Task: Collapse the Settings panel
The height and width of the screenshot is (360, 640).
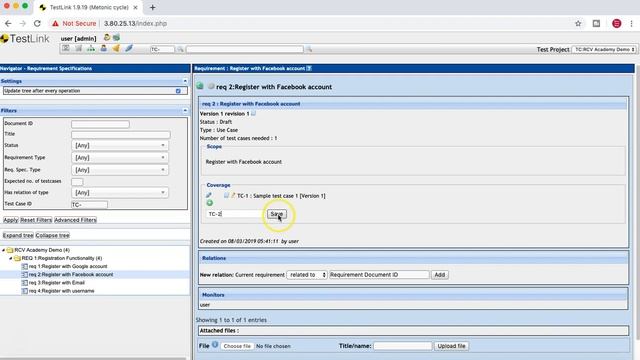Action: click(x=185, y=81)
